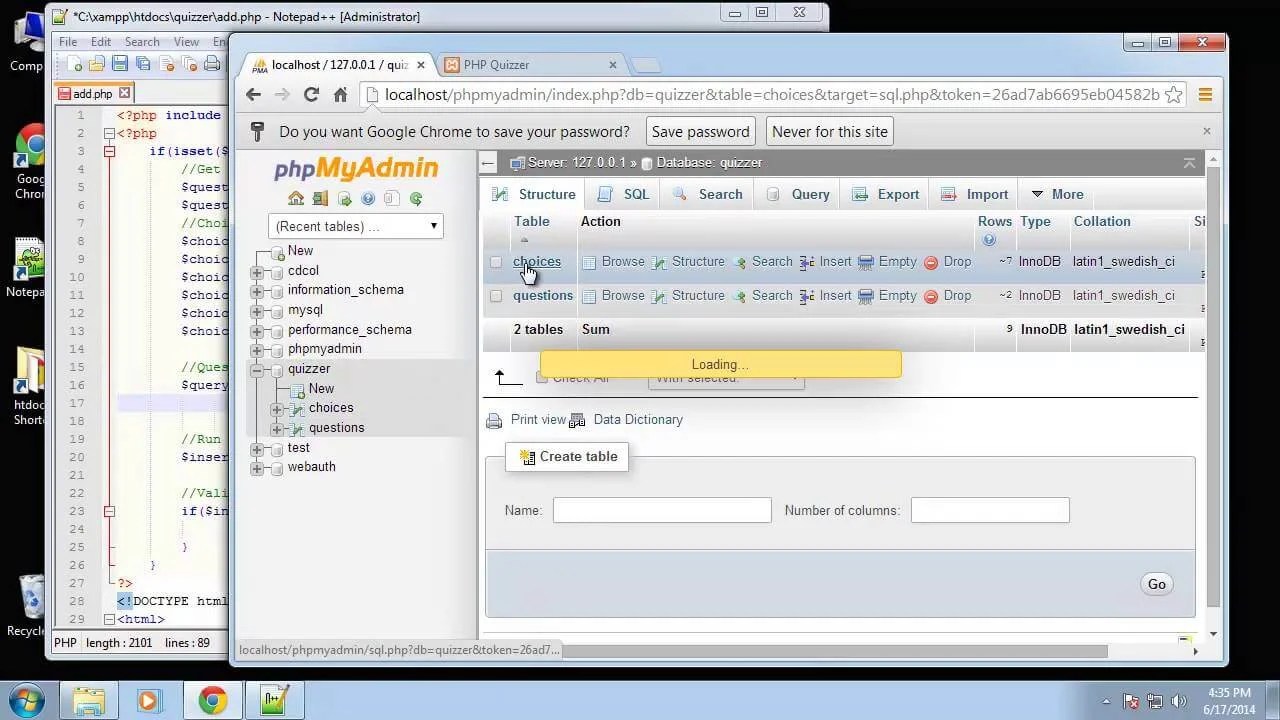Open the Recent tables dropdown

355,226
